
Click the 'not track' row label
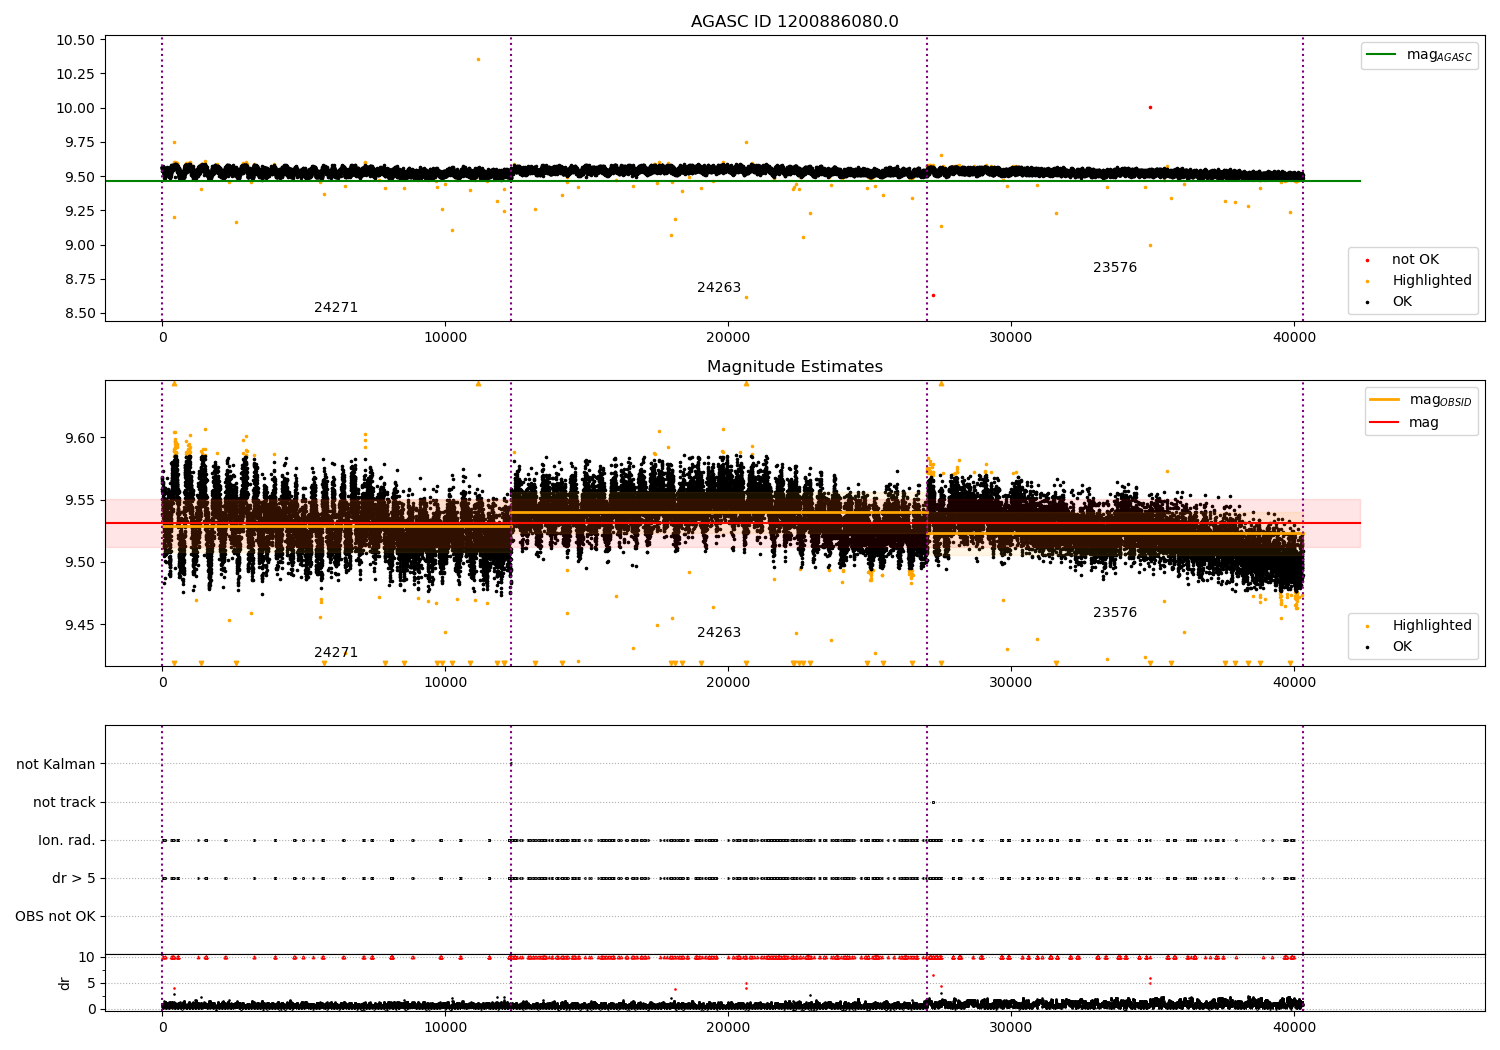pos(64,802)
